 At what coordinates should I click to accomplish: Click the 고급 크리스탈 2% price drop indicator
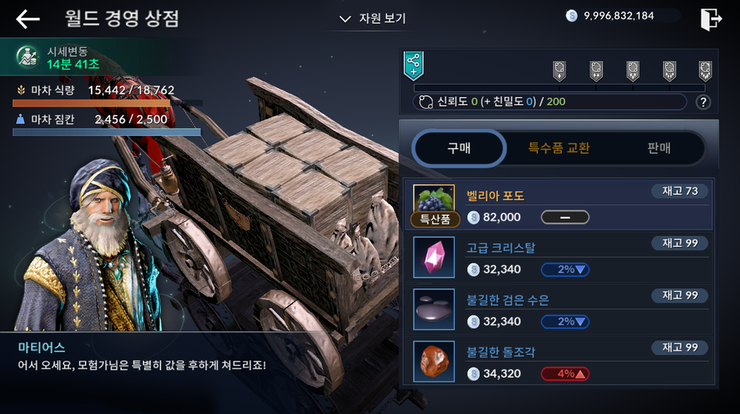pyautogui.click(x=565, y=270)
